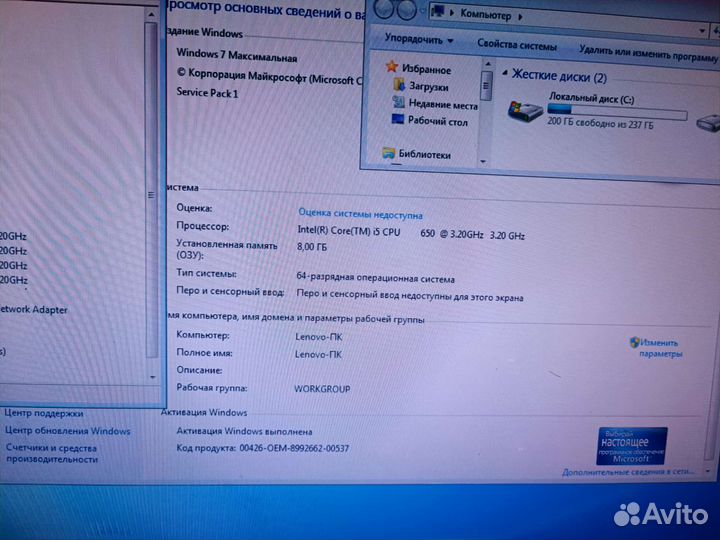Open the Упорядочить dropdown menu
Image resolution: width=720 pixels, height=540 pixels.
click(418, 39)
